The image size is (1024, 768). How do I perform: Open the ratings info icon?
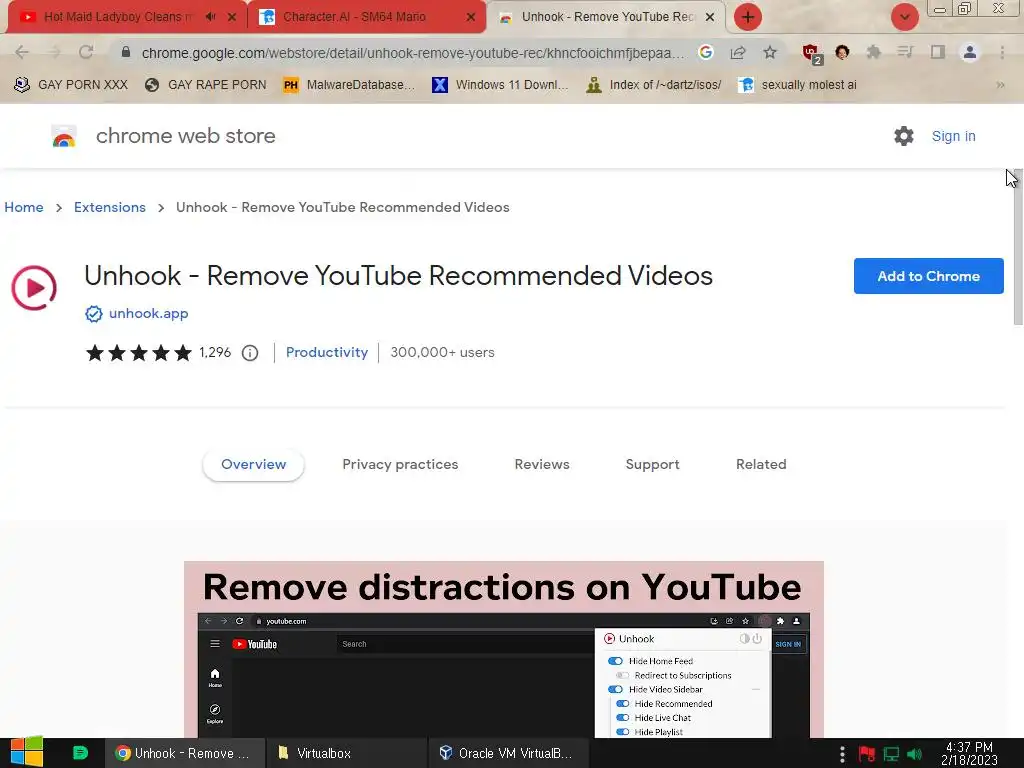[x=249, y=353]
